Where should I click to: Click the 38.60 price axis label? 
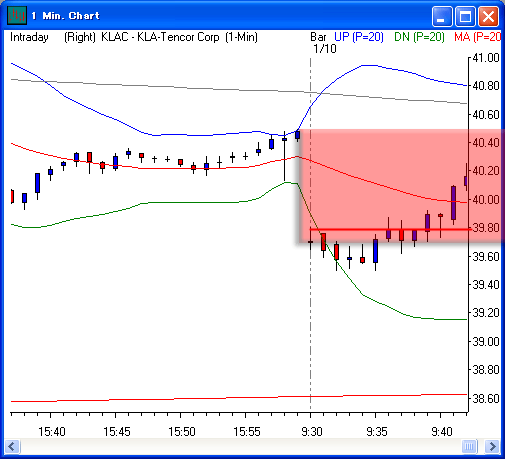486,398
